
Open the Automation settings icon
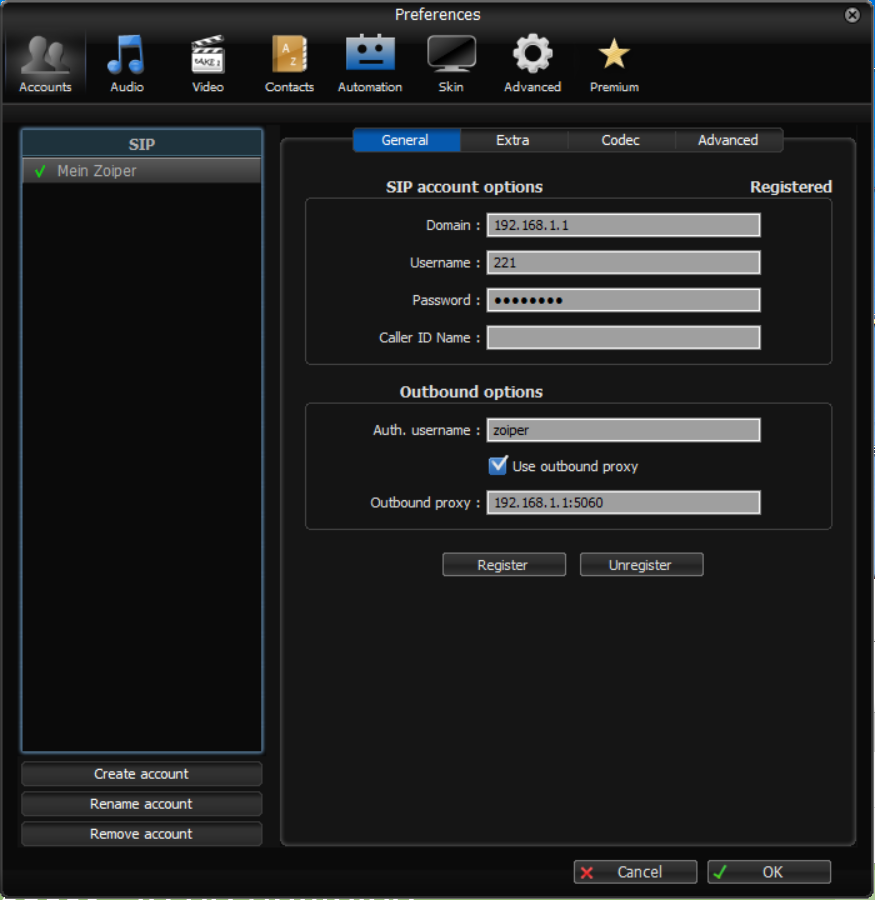coord(369,60)
